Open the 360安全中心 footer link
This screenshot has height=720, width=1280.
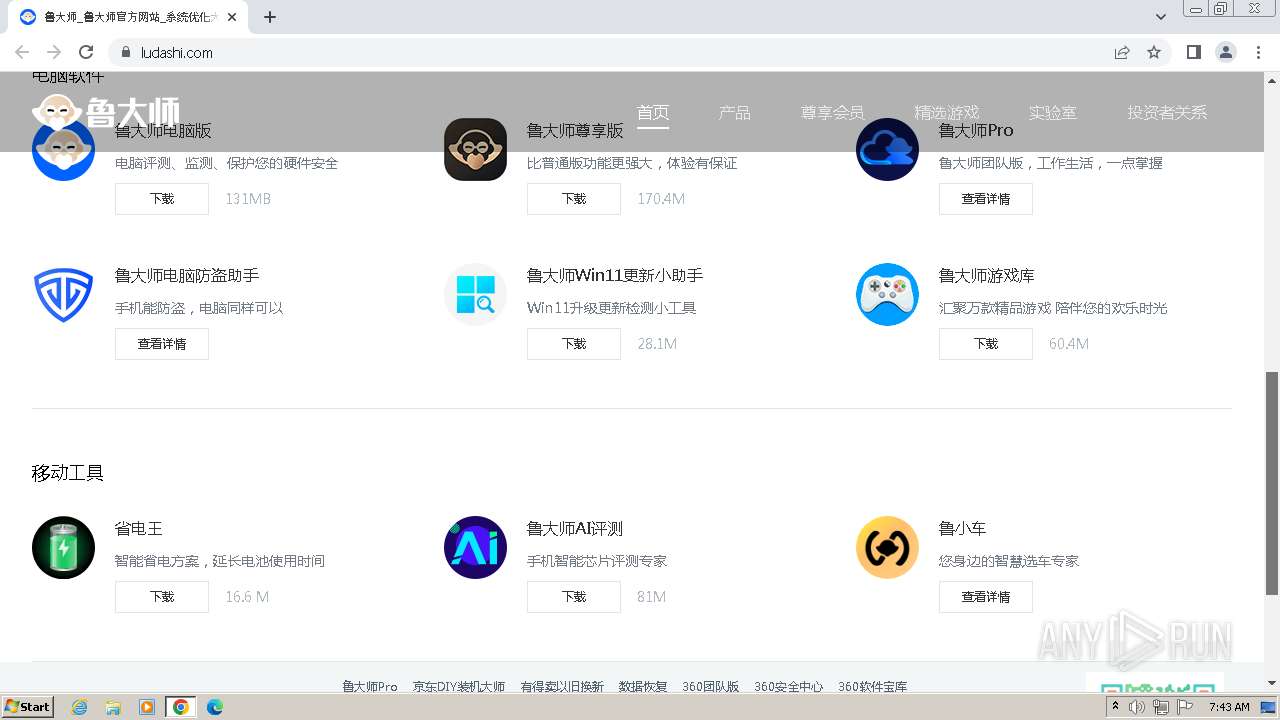789,687
